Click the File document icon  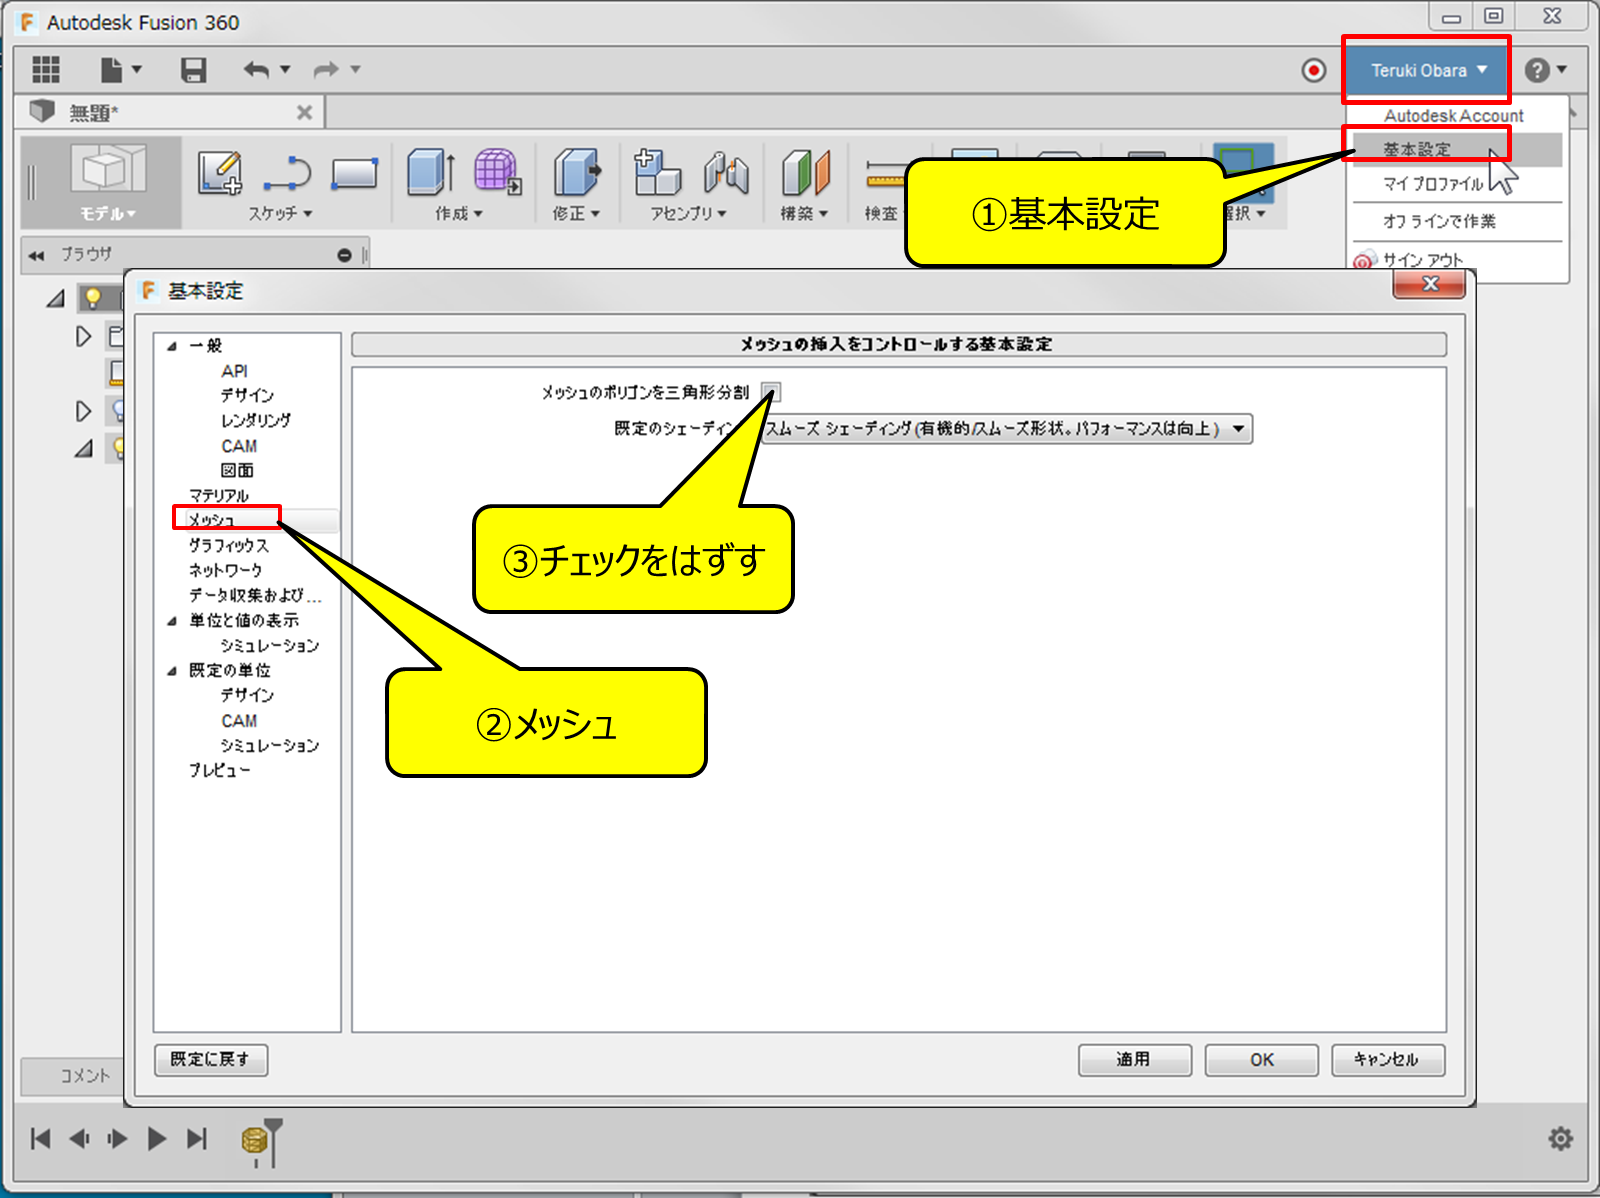pyautogui.click(x=111, y=70)
